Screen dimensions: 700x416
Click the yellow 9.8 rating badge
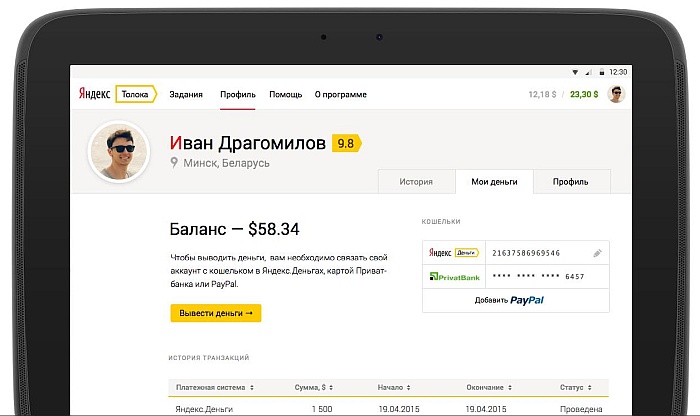click(346, 143)
